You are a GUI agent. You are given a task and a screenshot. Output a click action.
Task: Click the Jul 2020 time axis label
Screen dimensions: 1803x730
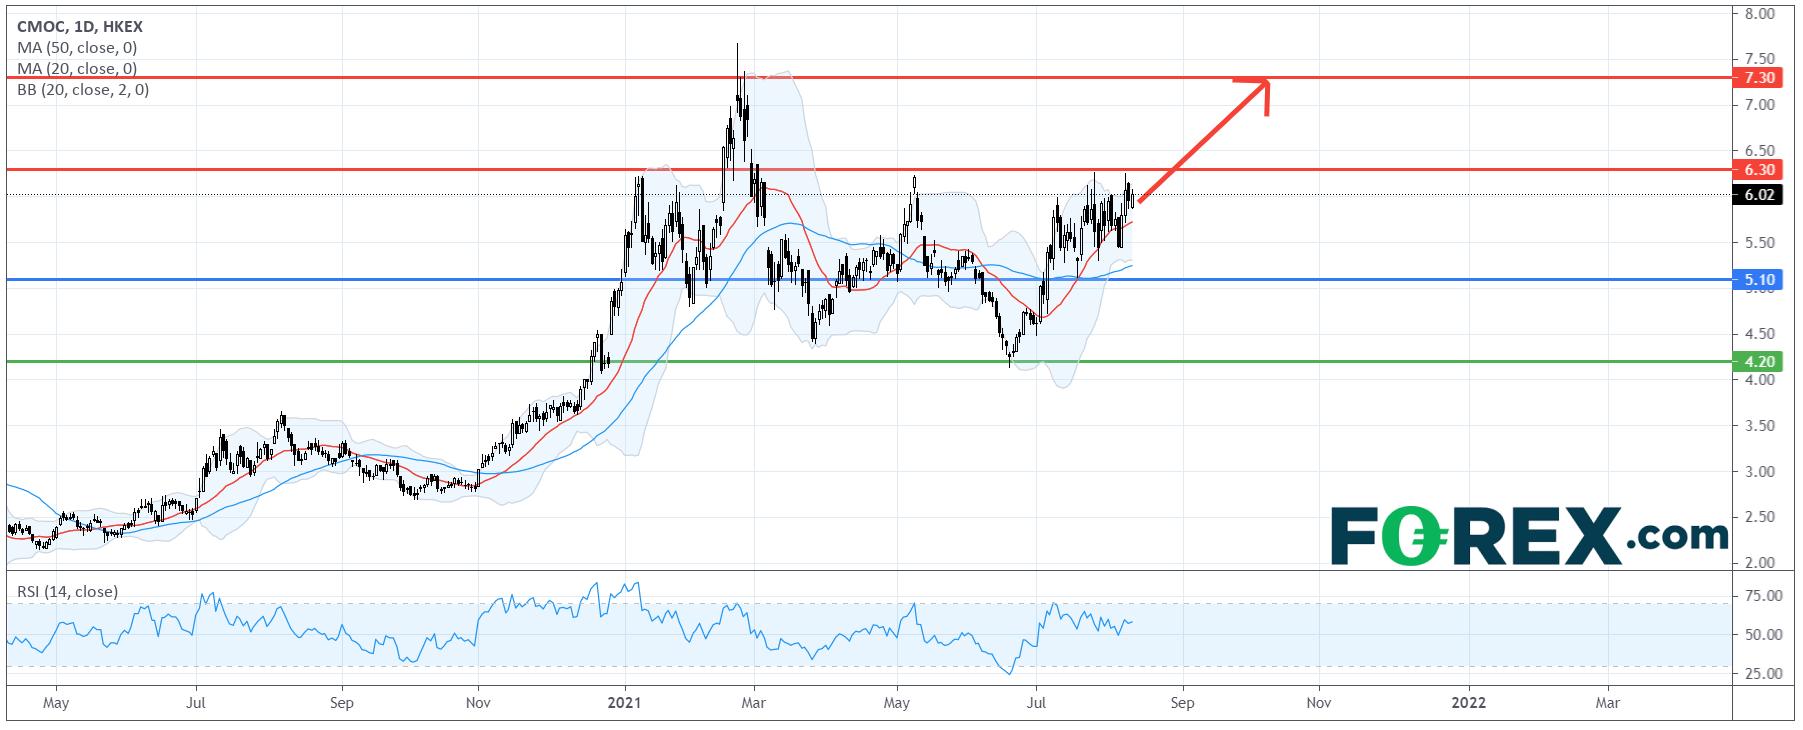[196, 703]
